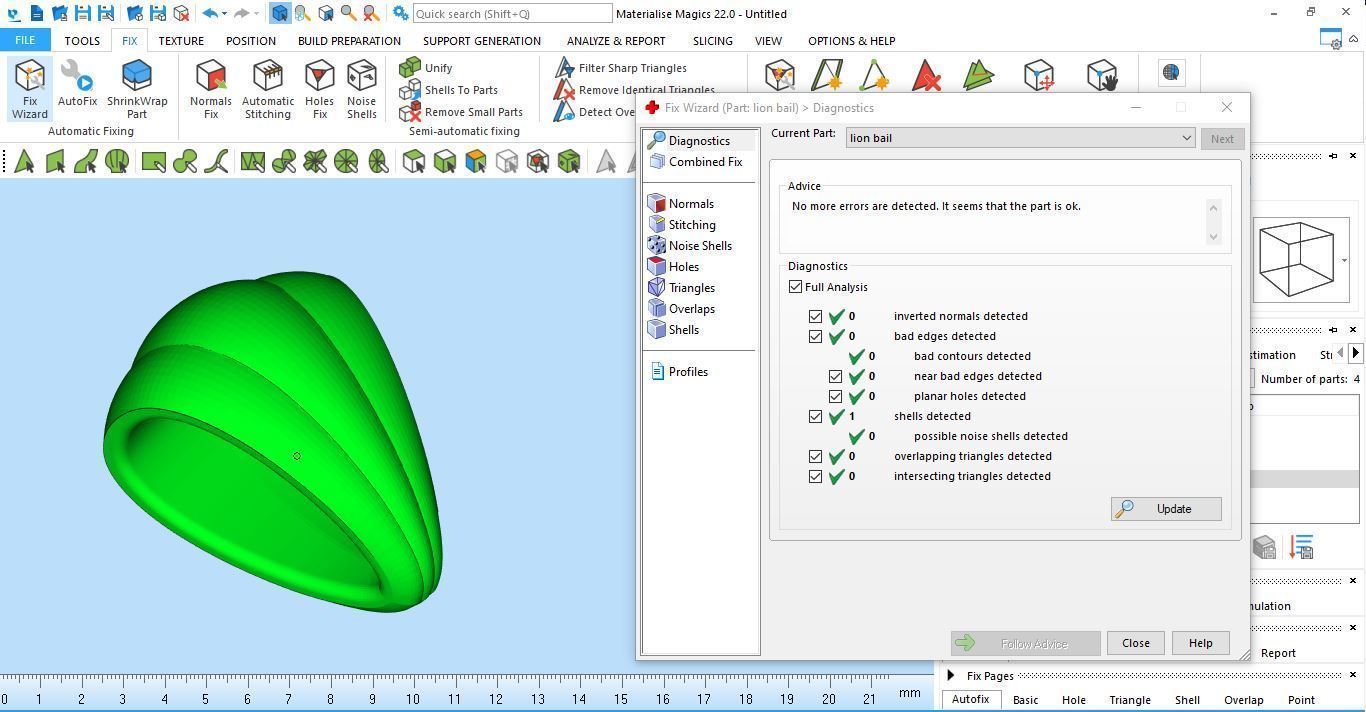Toggle the Full Analysis checkbox
The height and width of the screenshot is (712, 1366).
(796, 287)
